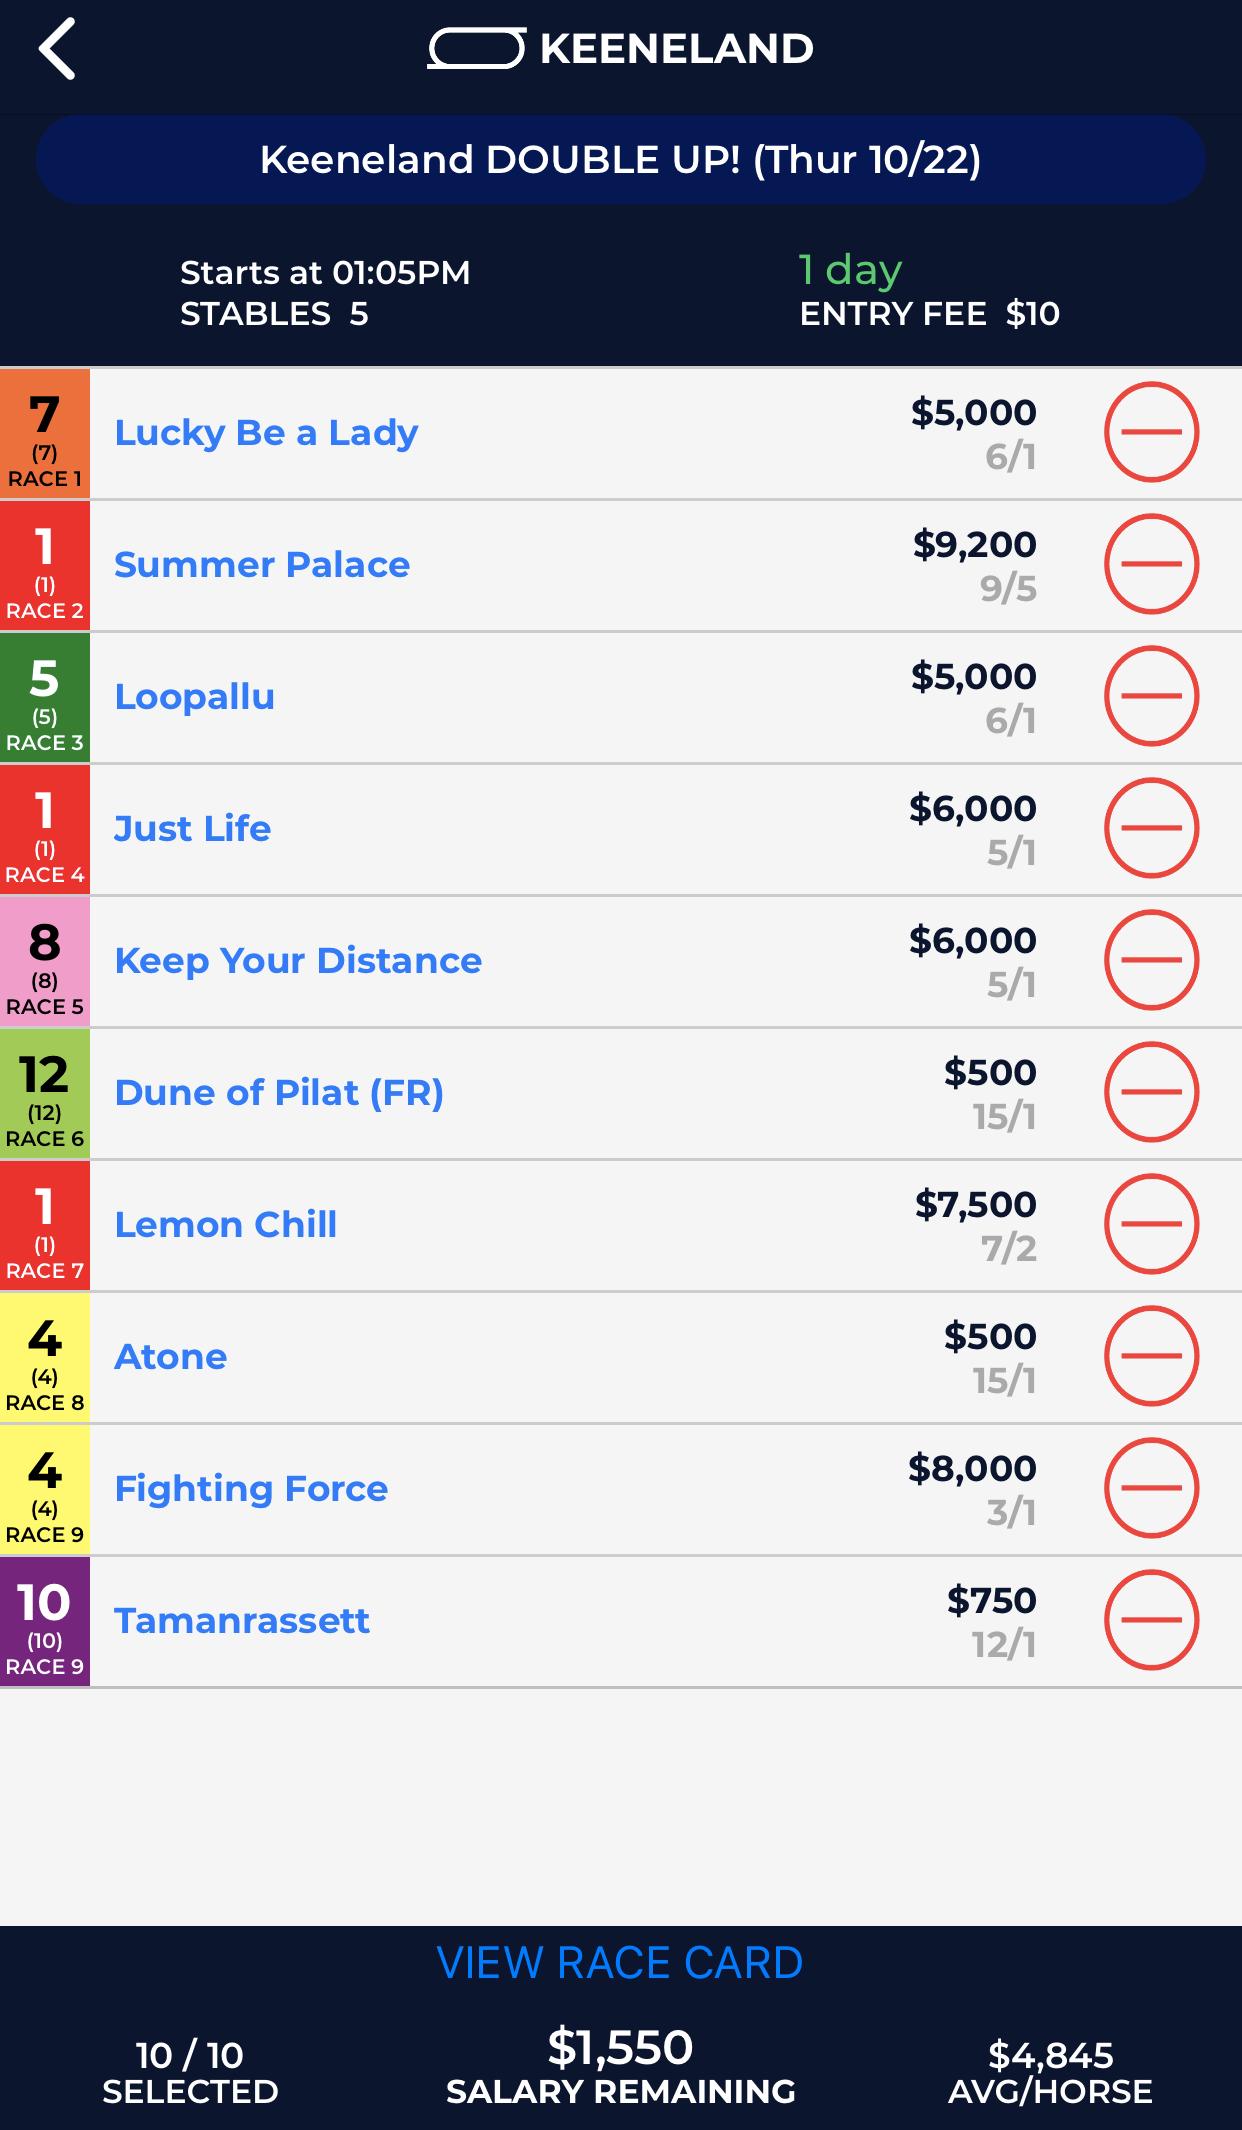Viewport: 1242px width, 2130px height.
Task: Remove Dune of Pilat (FR)
Action: (1151, 1092)
